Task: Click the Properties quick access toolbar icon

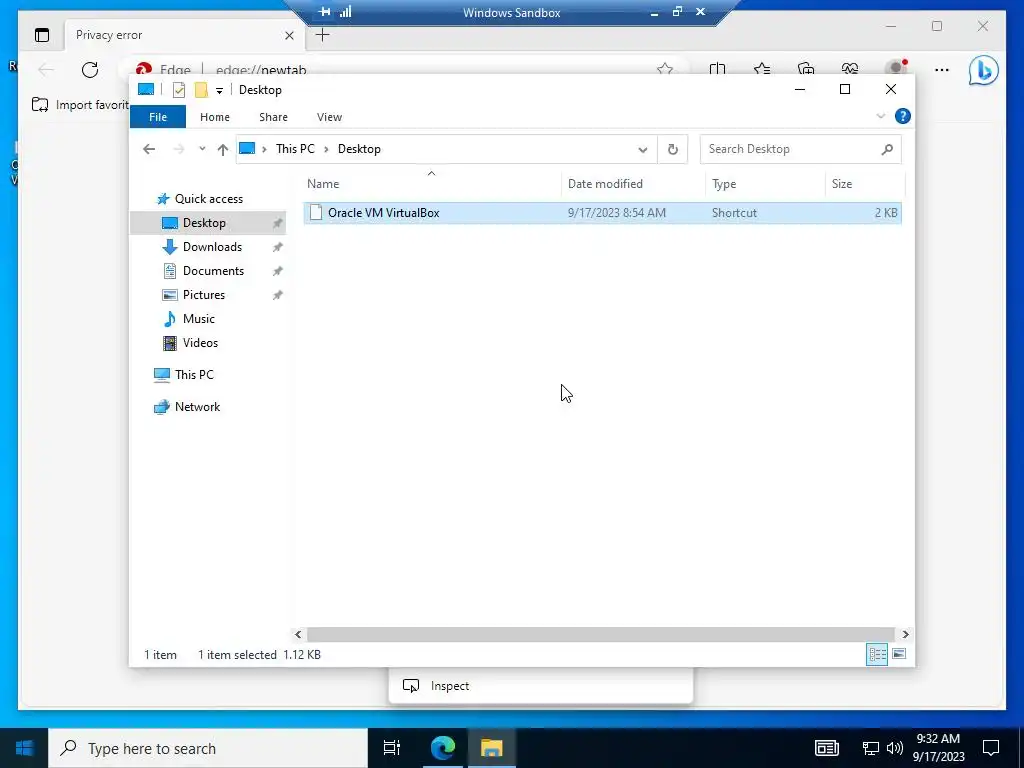Action: click(179, 90)
